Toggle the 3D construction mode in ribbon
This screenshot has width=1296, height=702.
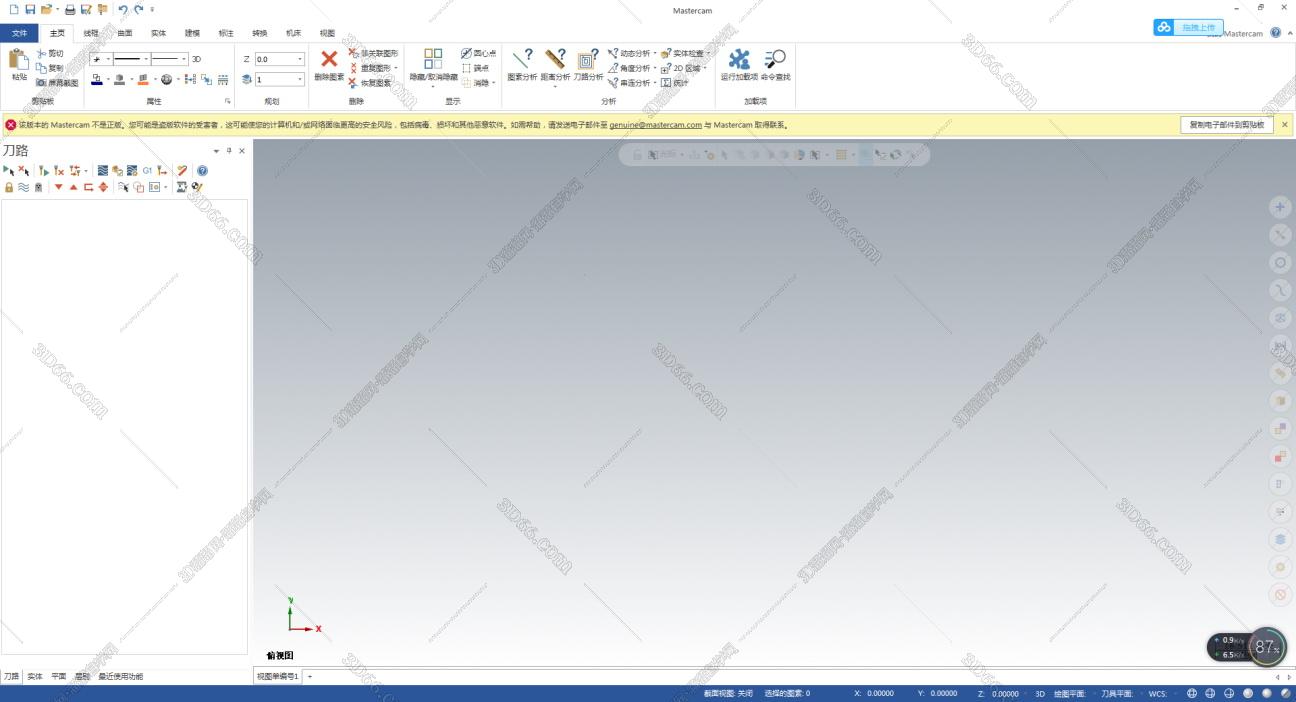click(x=197, y=59)
